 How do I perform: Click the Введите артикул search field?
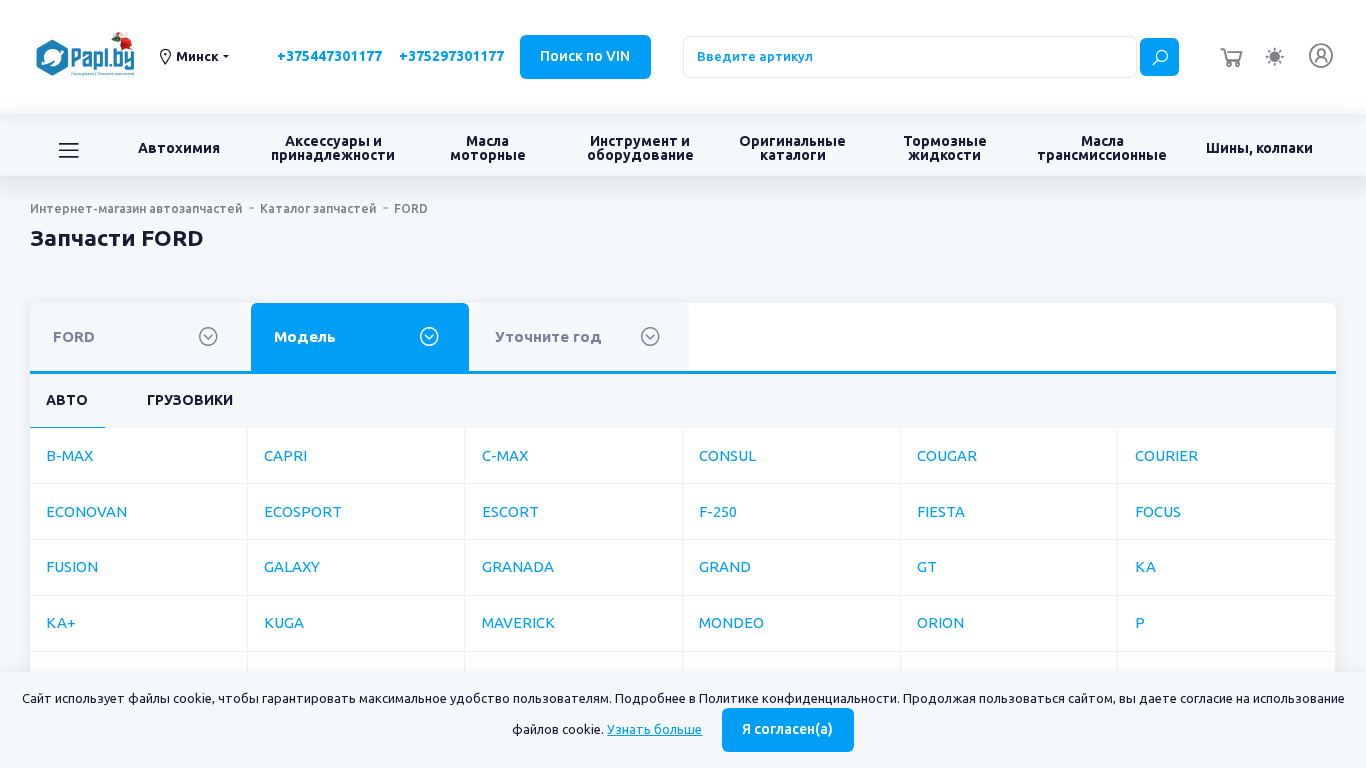pyautogui.click(x=910, y=57)
